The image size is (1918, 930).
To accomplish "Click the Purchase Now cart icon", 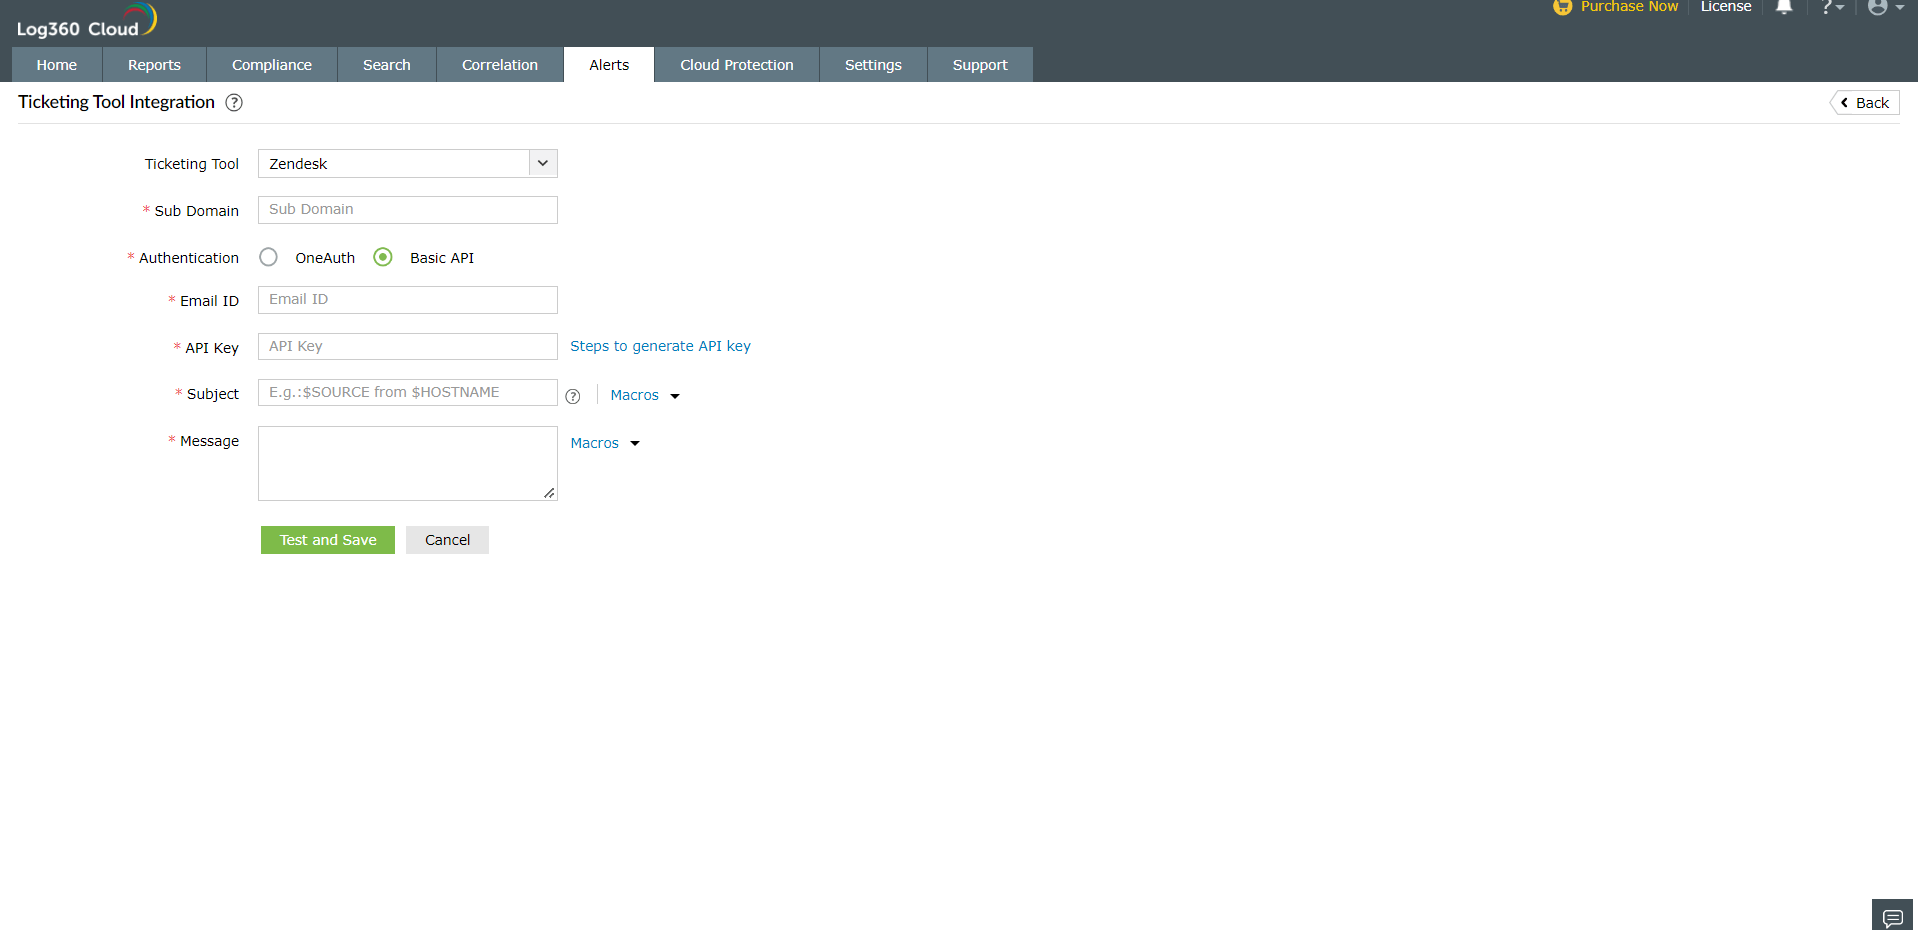I will 1561,7.
